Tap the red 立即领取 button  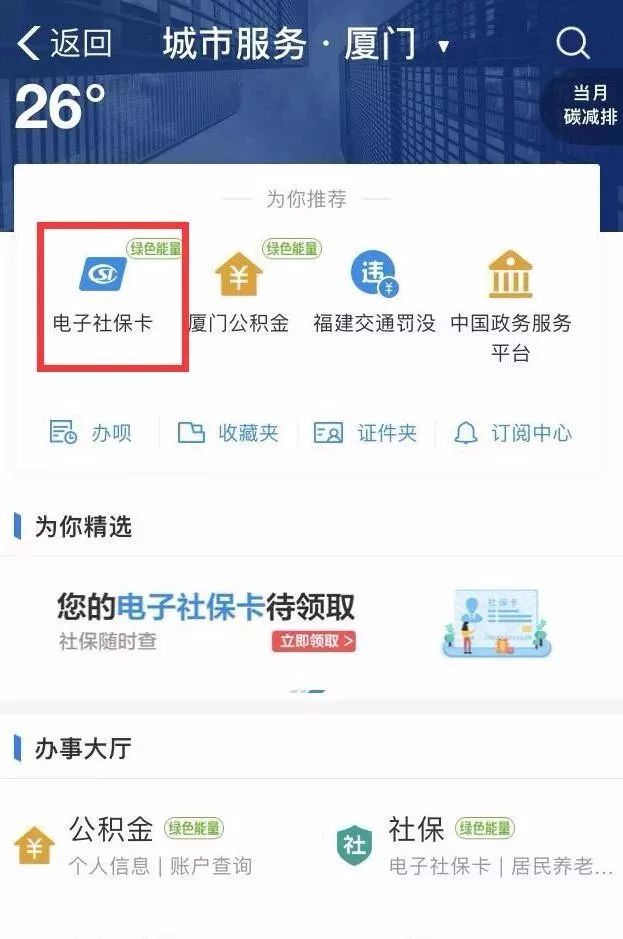(x=314, y=641)
